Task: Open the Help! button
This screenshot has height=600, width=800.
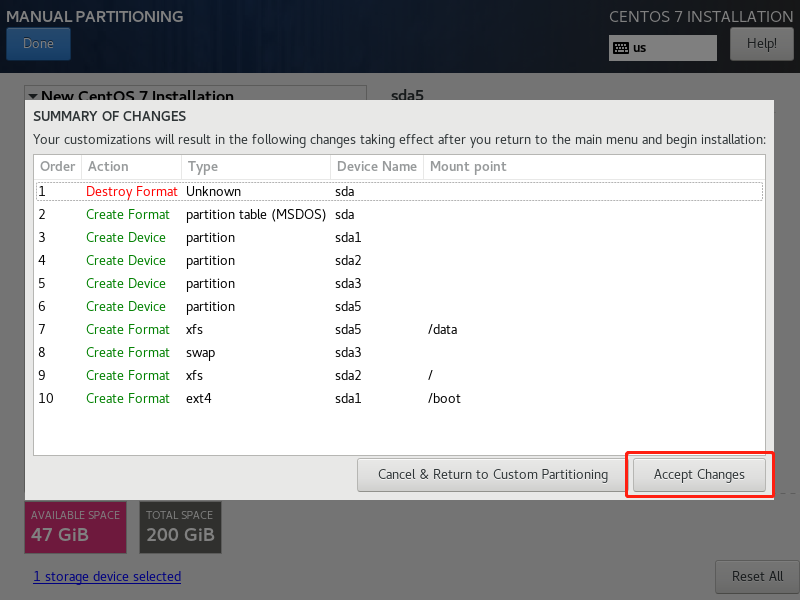Action: pos(761,44)
